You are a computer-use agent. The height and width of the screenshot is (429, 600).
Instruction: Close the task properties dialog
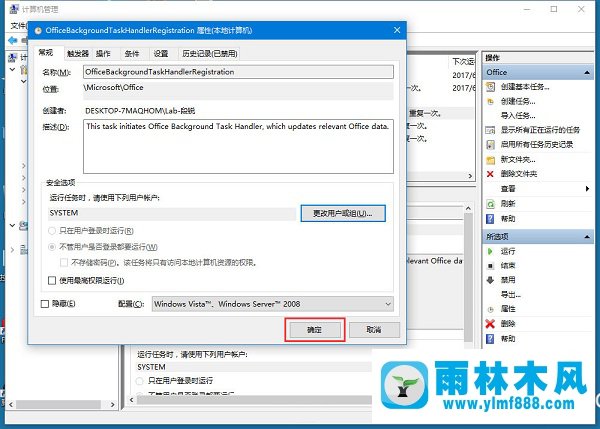click(x=397, y=30)
